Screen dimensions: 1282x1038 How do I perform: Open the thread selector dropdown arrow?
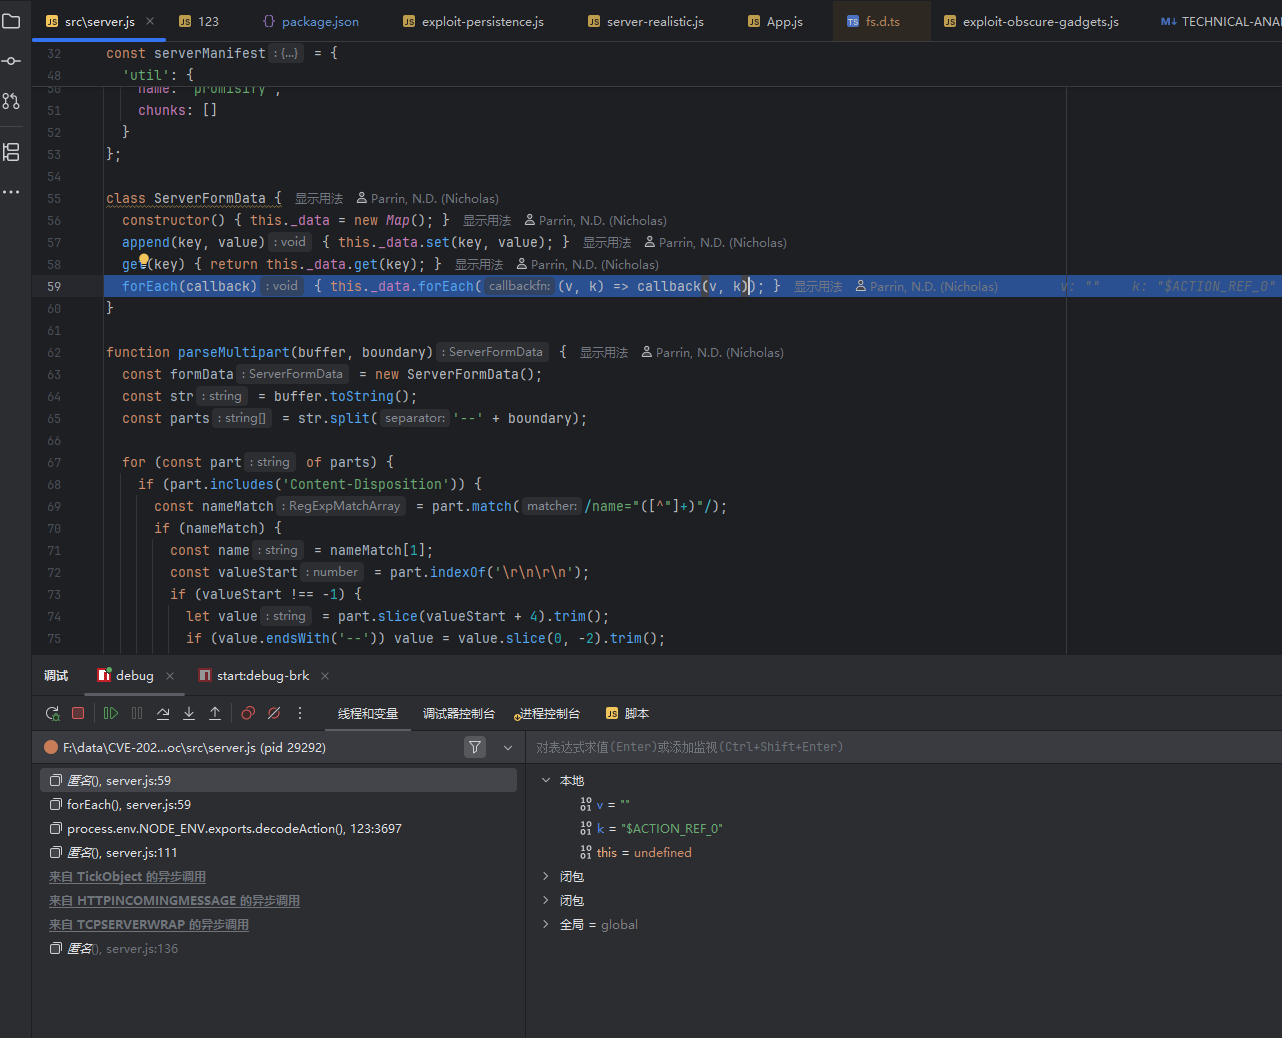click(x=508, y=747)
